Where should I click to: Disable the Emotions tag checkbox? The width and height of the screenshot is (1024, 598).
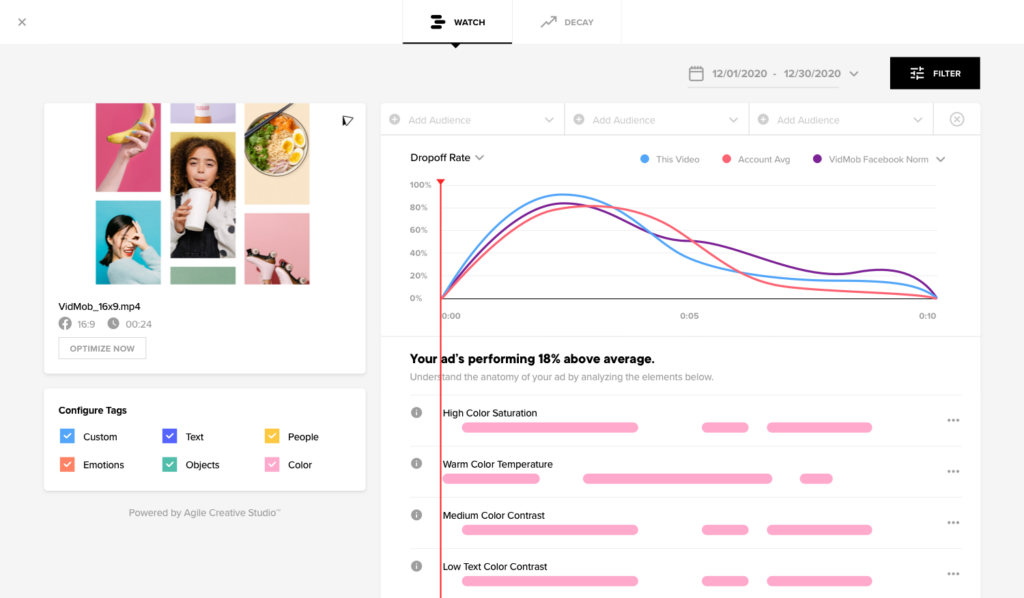(68, 464)
